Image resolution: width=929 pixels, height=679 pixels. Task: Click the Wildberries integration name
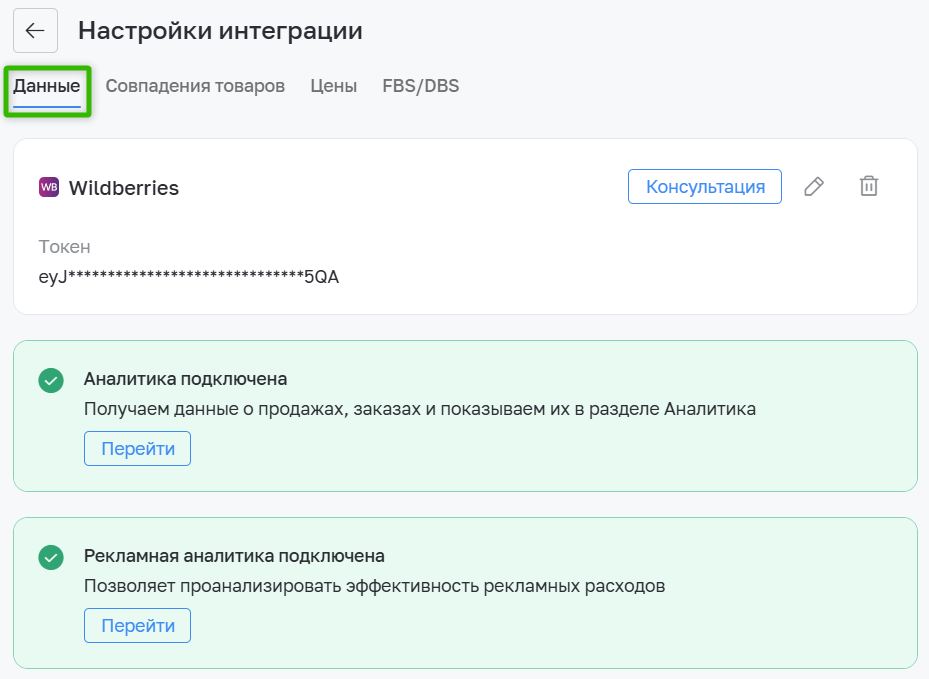(x=124, y=188)
